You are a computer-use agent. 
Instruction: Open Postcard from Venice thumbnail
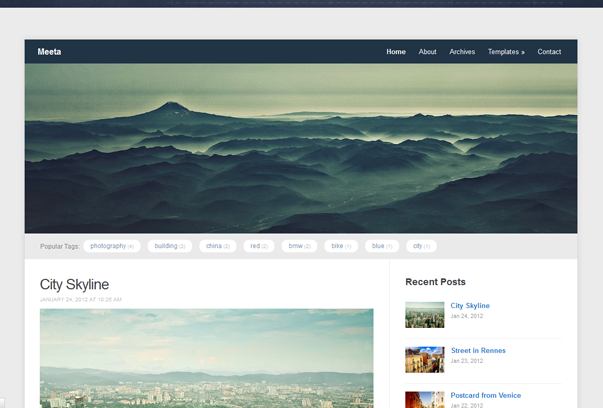tap(425, 400)
